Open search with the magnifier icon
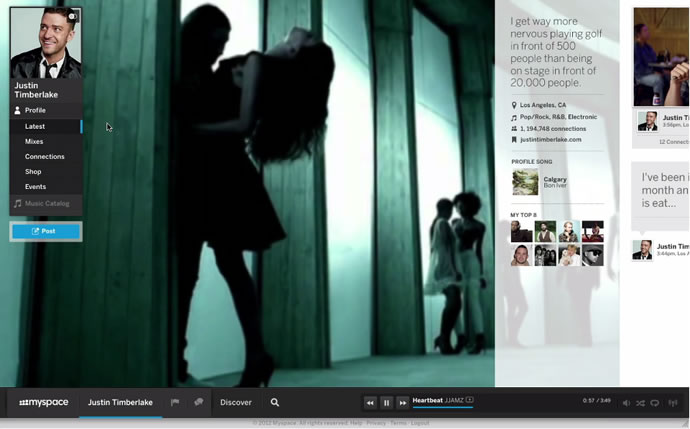Screen dimensions: 690x429 pos(275,402)
